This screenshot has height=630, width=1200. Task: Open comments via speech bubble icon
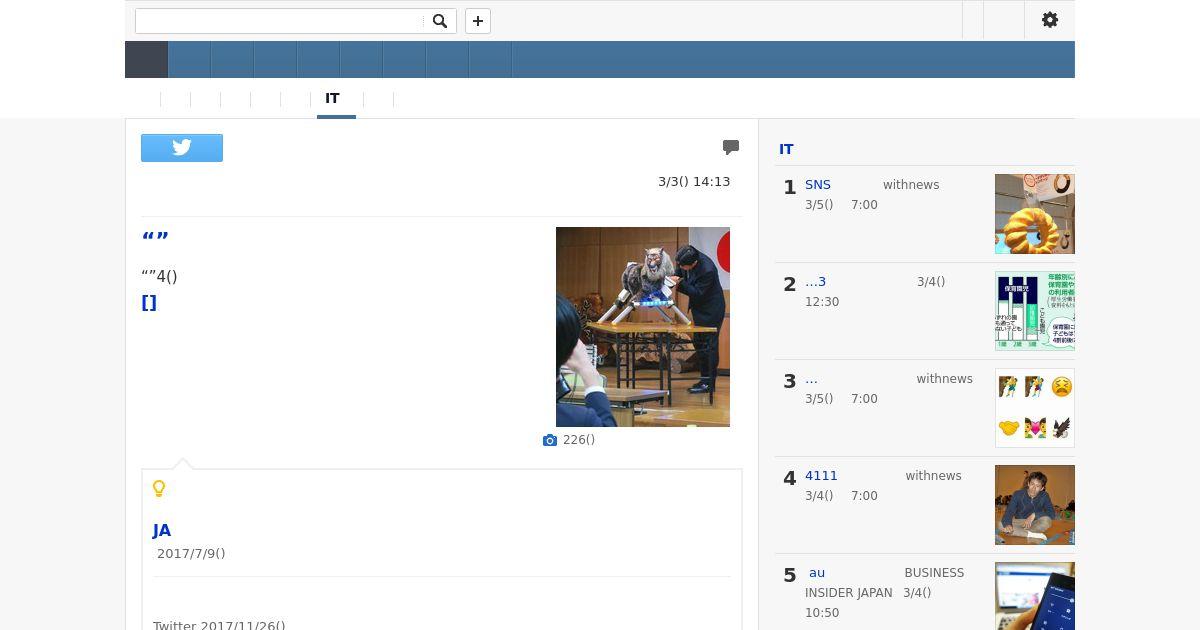coord(731,147)
